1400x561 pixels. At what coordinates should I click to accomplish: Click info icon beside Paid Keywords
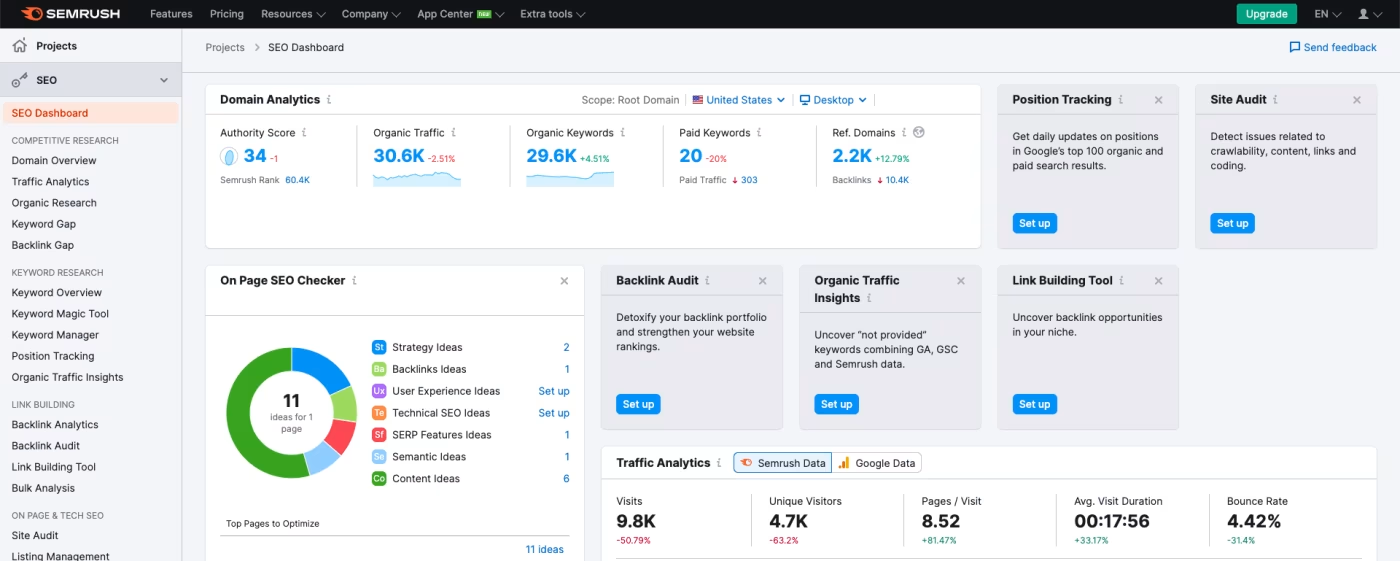(x=759, y=133)
